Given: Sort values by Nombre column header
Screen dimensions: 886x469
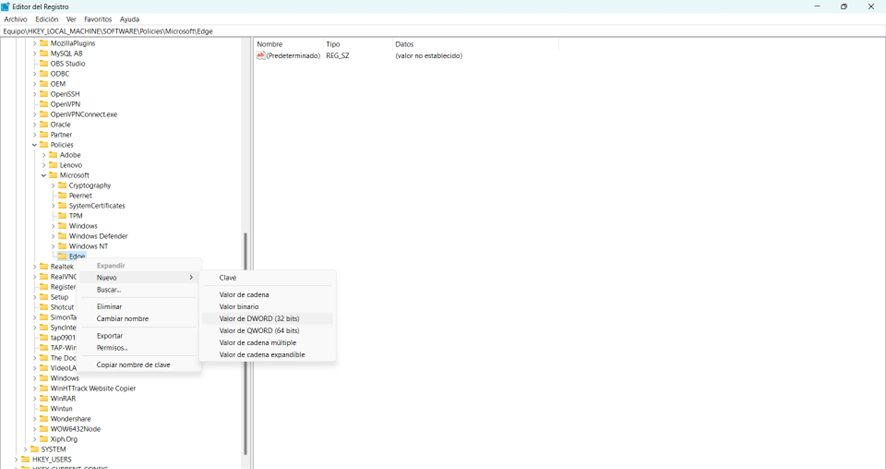Looking at the screenshot, I should [289, 44].
